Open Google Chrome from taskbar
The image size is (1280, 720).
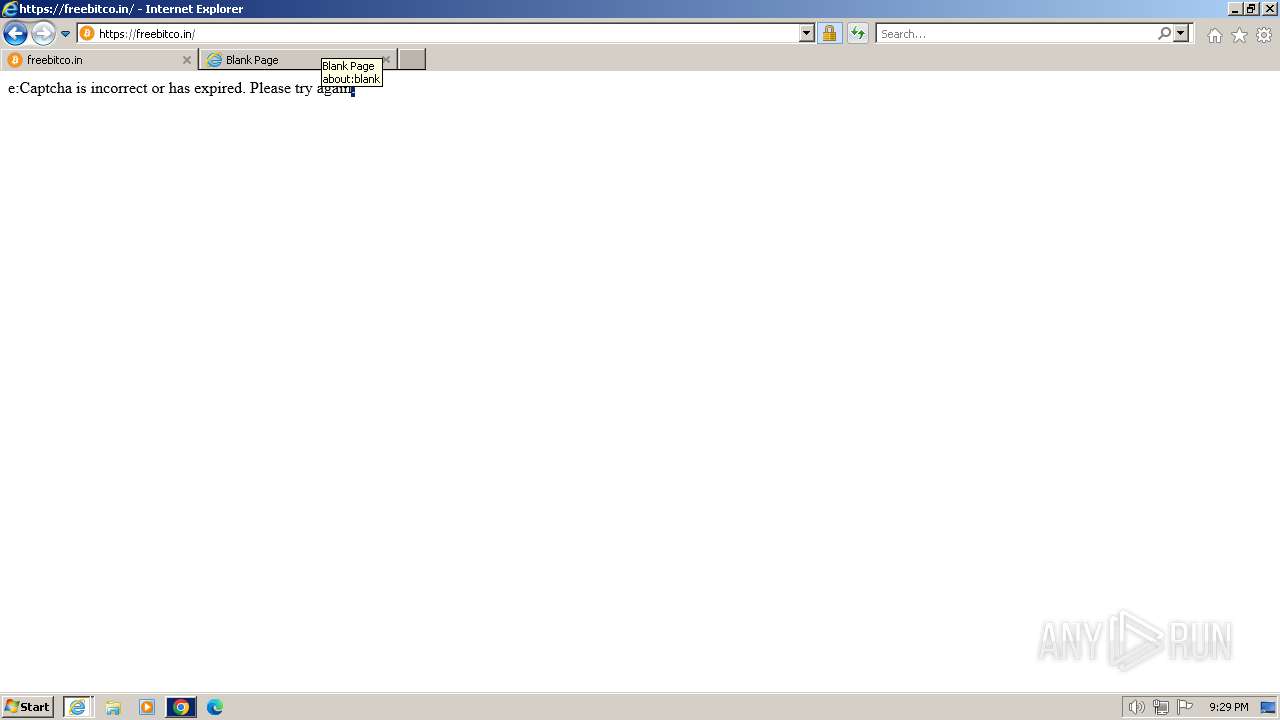pos(181,707)
